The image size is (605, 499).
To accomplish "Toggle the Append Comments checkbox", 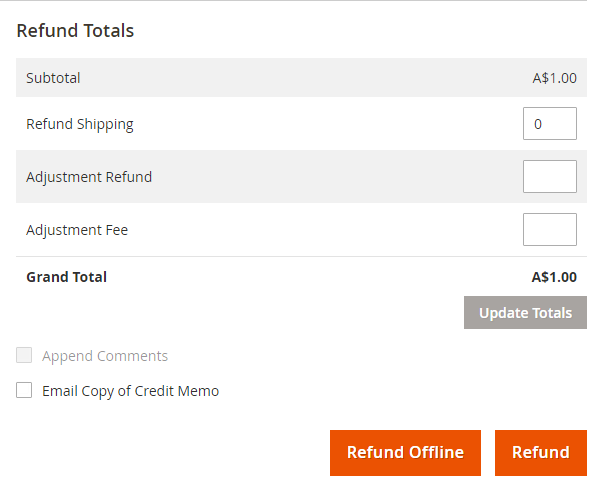I will [x=24, y=356].
